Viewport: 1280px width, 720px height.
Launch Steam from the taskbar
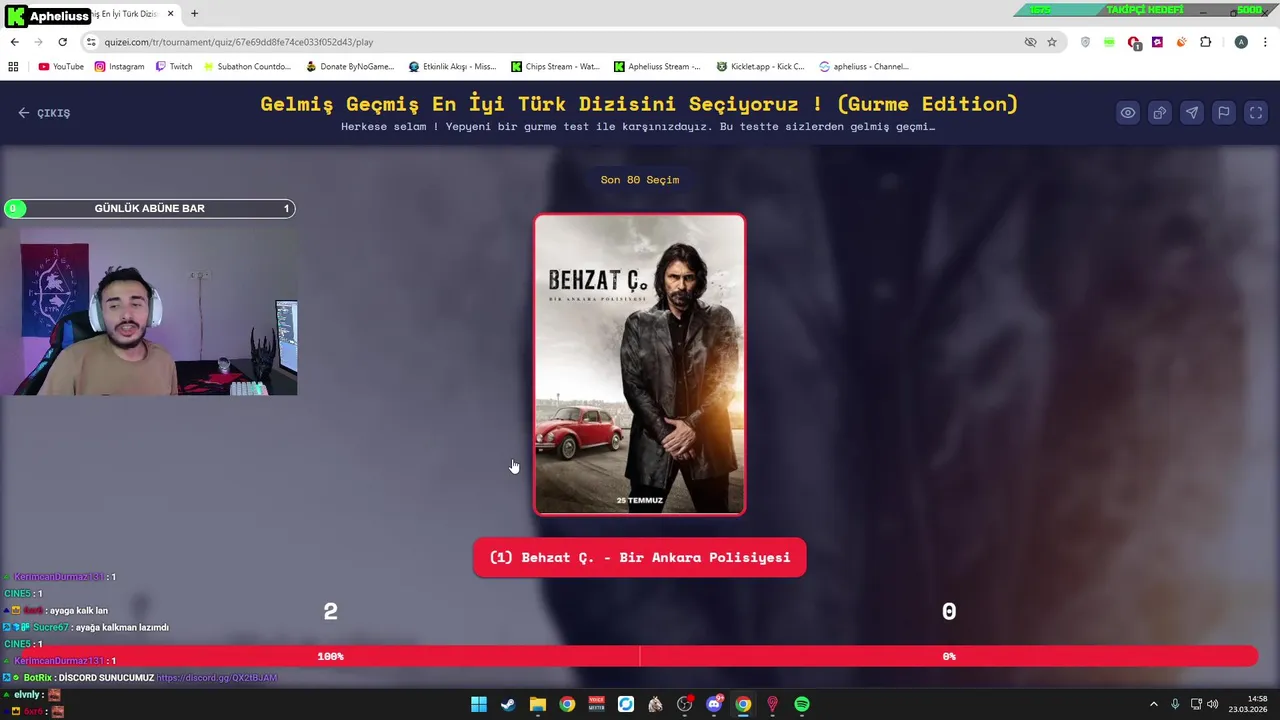(508, 704)
